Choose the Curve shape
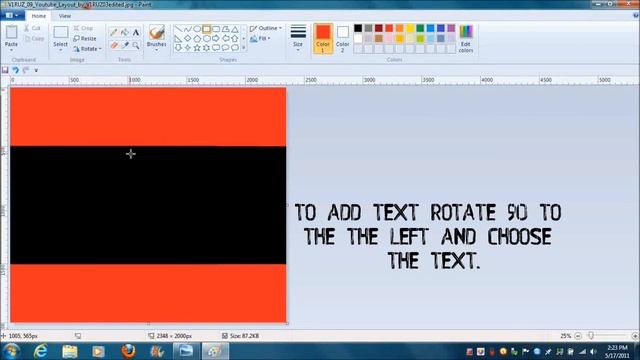 click(187, 29)
